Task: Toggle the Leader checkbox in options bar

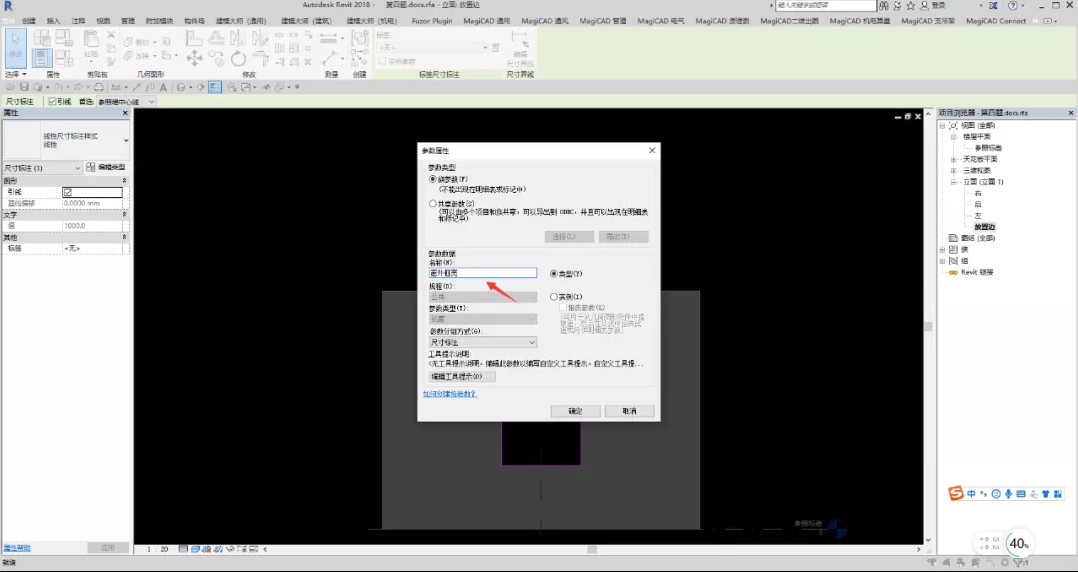Action: [x=52, y=101]
